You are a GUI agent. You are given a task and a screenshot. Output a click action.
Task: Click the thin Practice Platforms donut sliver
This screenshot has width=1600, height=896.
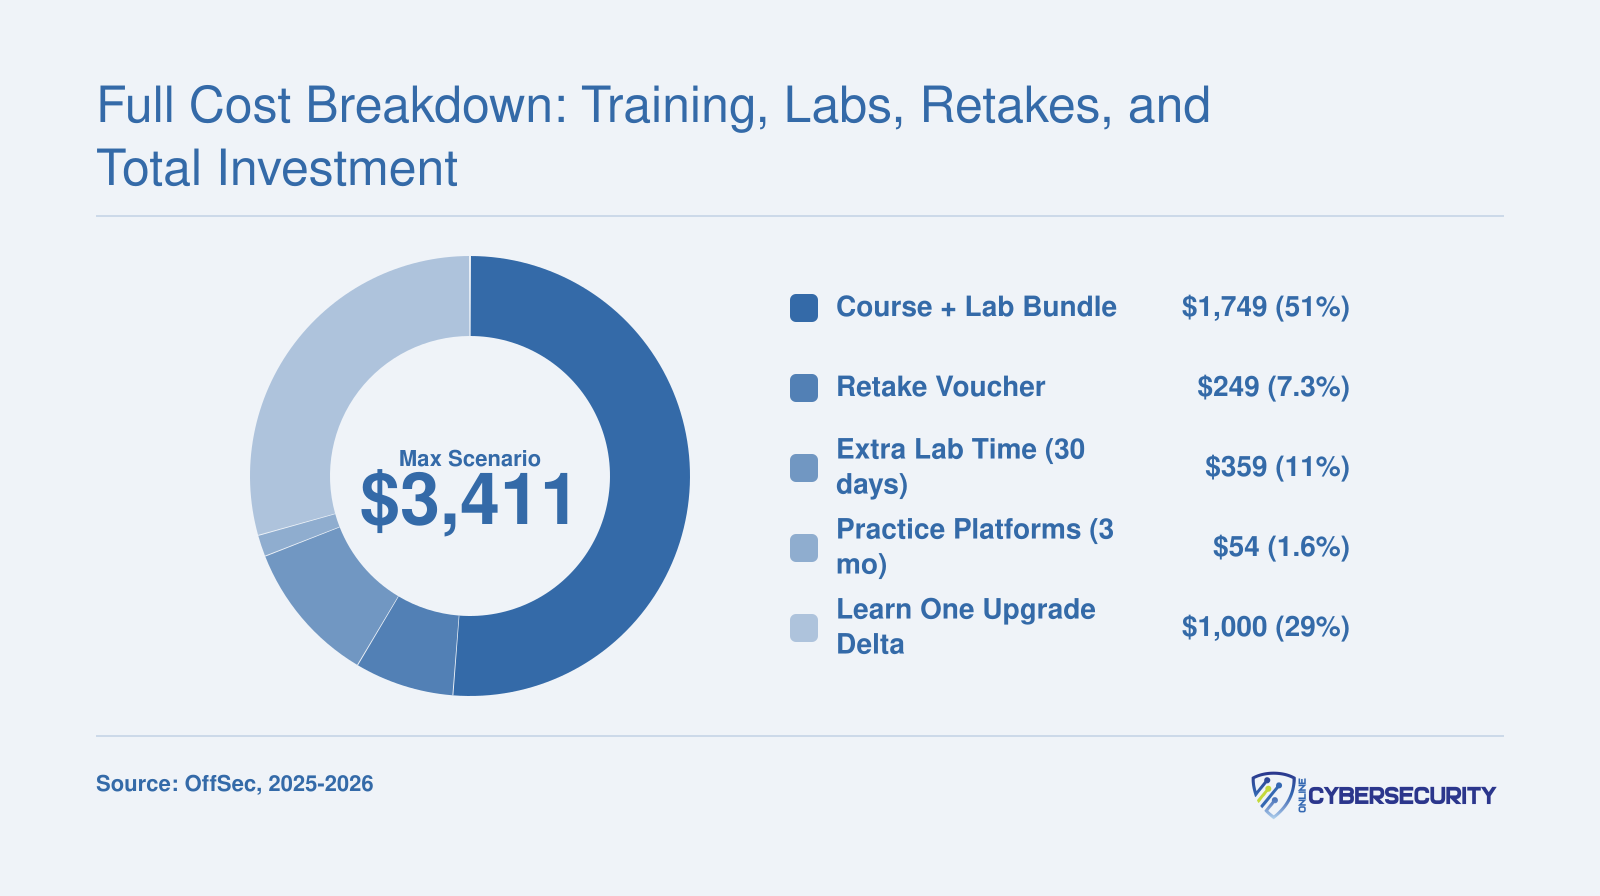297,535
